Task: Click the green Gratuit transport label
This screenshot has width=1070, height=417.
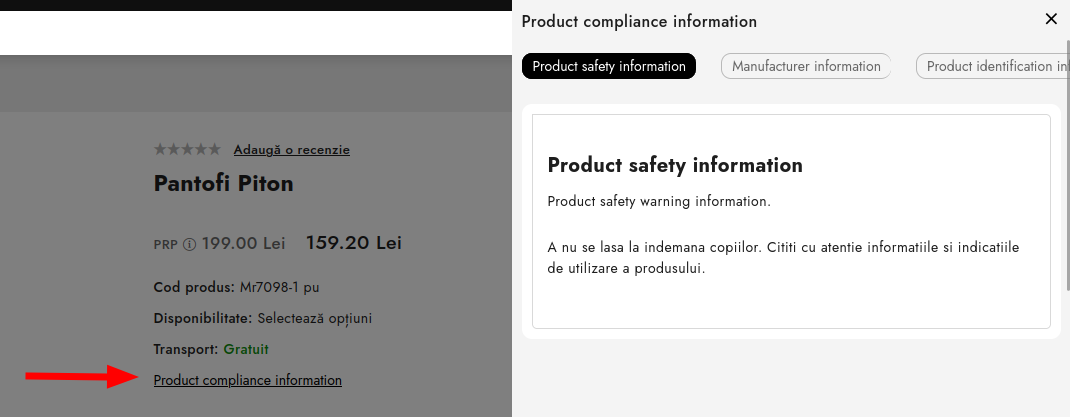Action: [246, 349]
